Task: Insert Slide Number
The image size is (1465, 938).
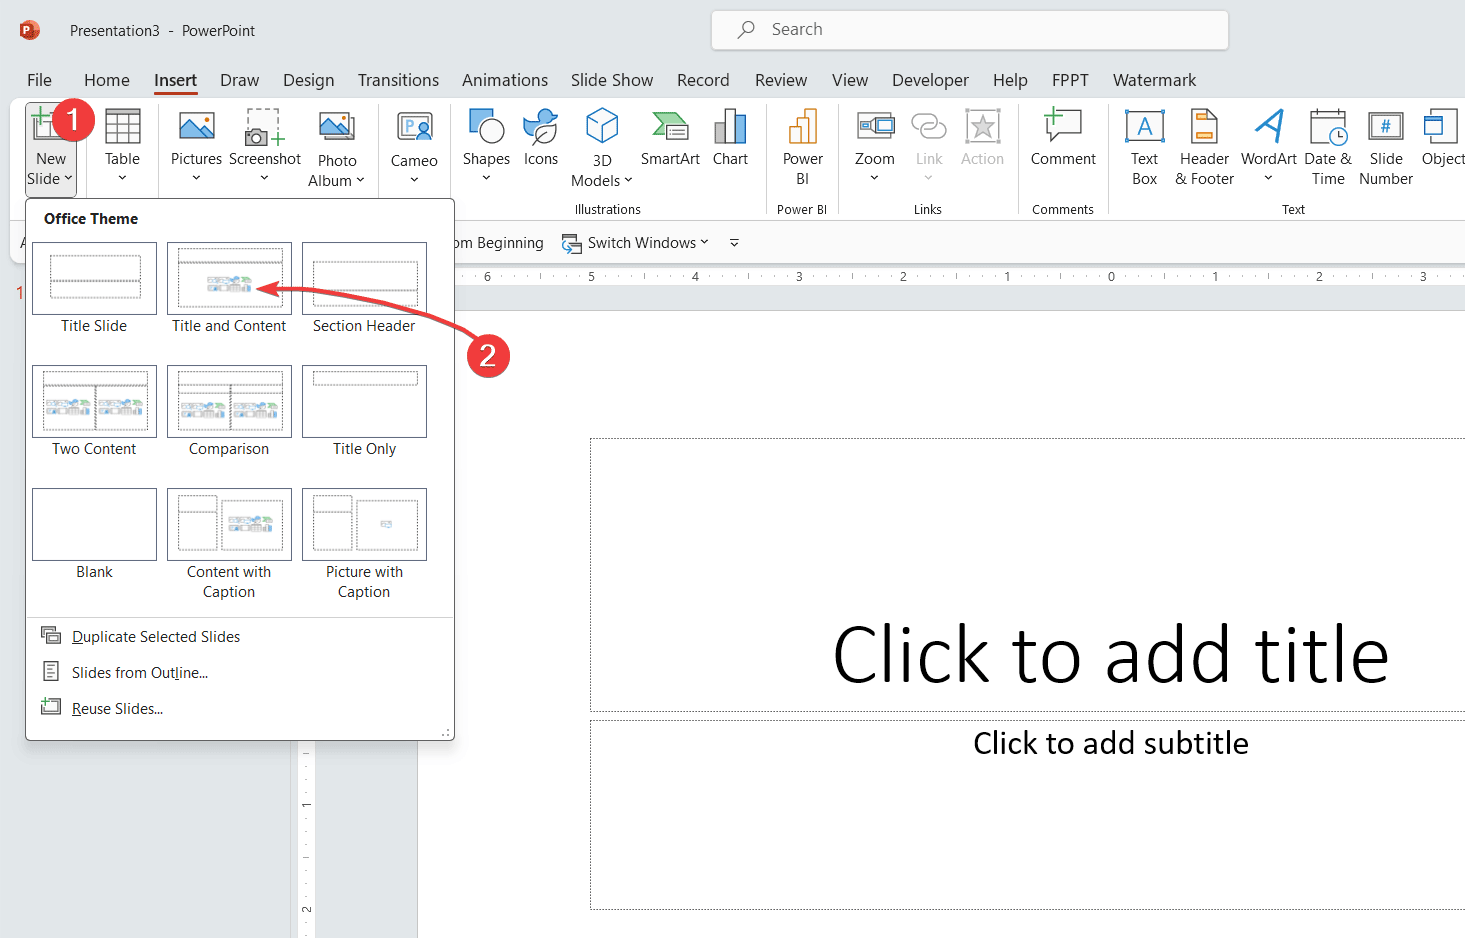Action: pos(1385,146)
